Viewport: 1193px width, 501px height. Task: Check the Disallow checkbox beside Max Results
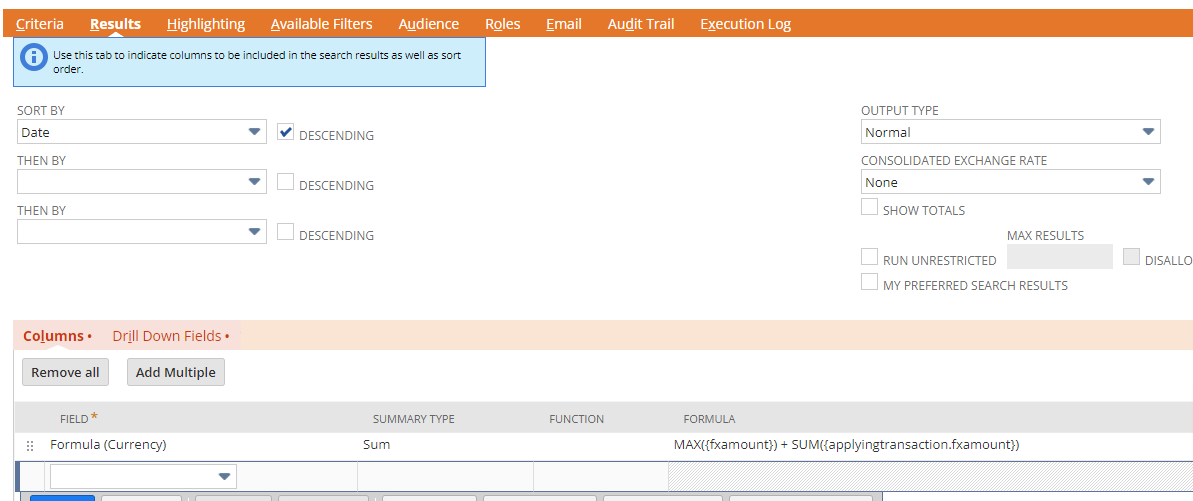click(1131, 257)
